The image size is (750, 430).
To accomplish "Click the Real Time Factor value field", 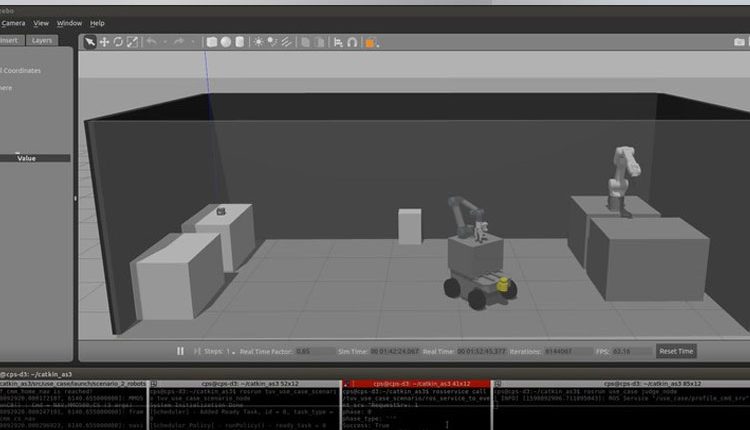I will click(304, 352).
